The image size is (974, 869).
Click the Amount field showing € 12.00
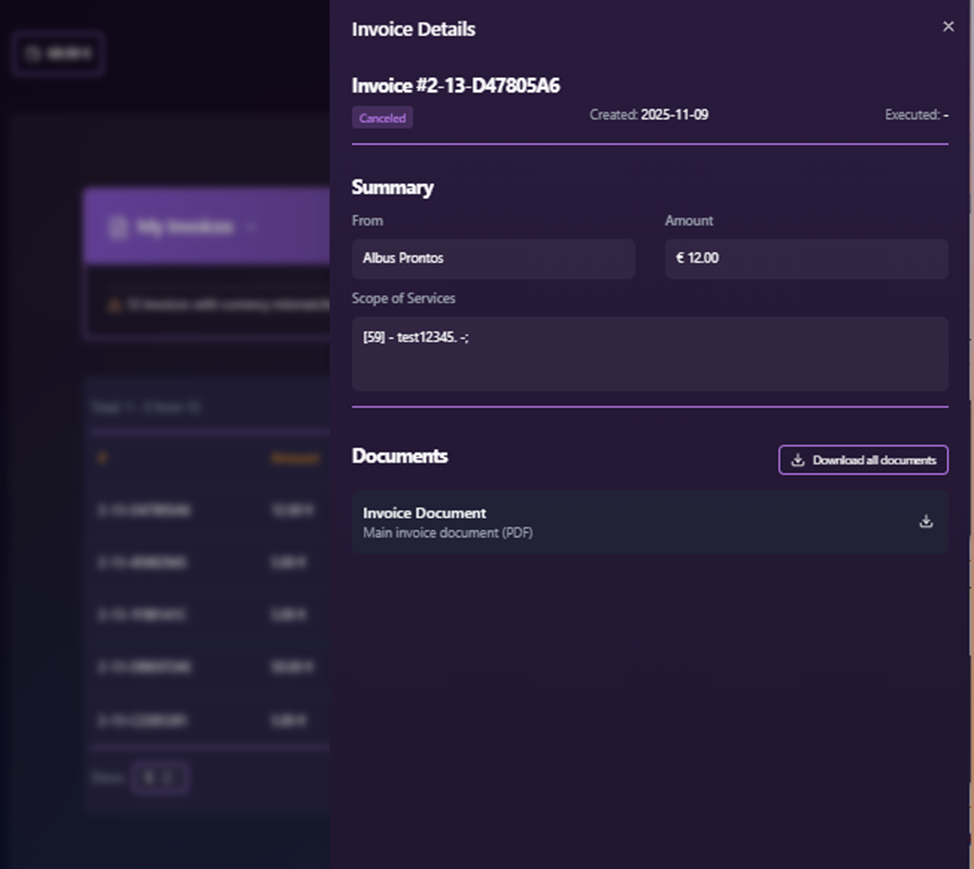[806, 258]
